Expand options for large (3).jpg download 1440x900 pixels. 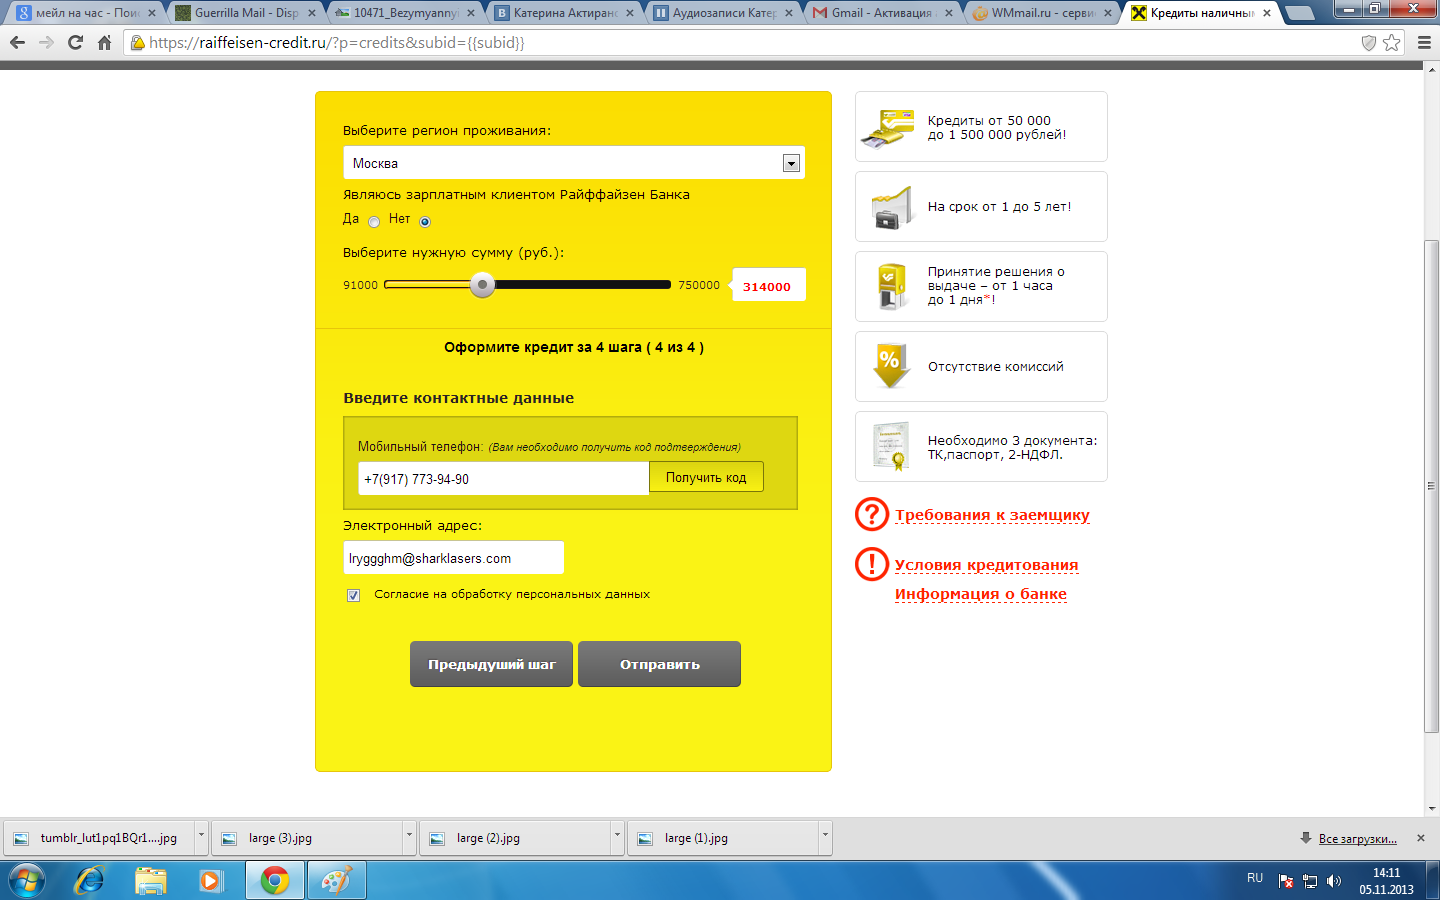[x=409, y=838]
